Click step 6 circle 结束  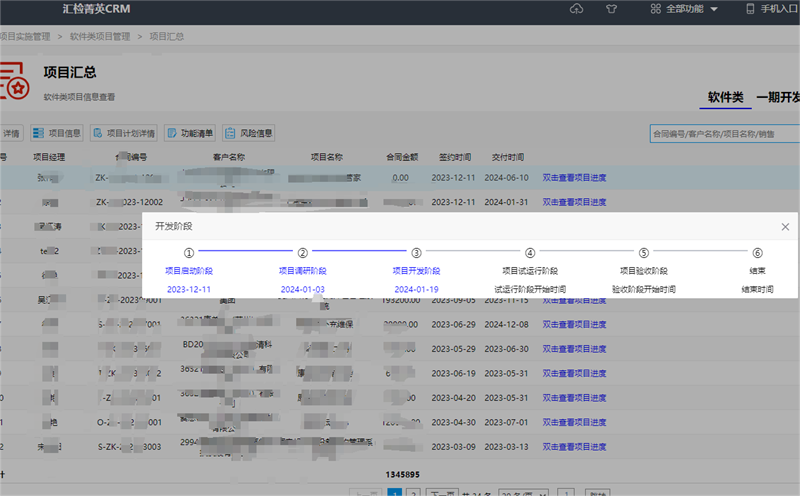pyautogui.click(x=757, y=253)
